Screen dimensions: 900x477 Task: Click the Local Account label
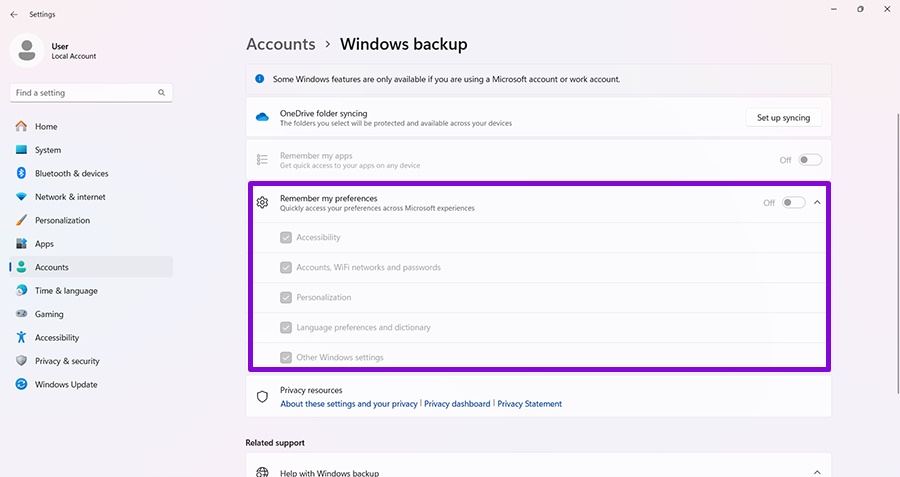tap(74, 56)
